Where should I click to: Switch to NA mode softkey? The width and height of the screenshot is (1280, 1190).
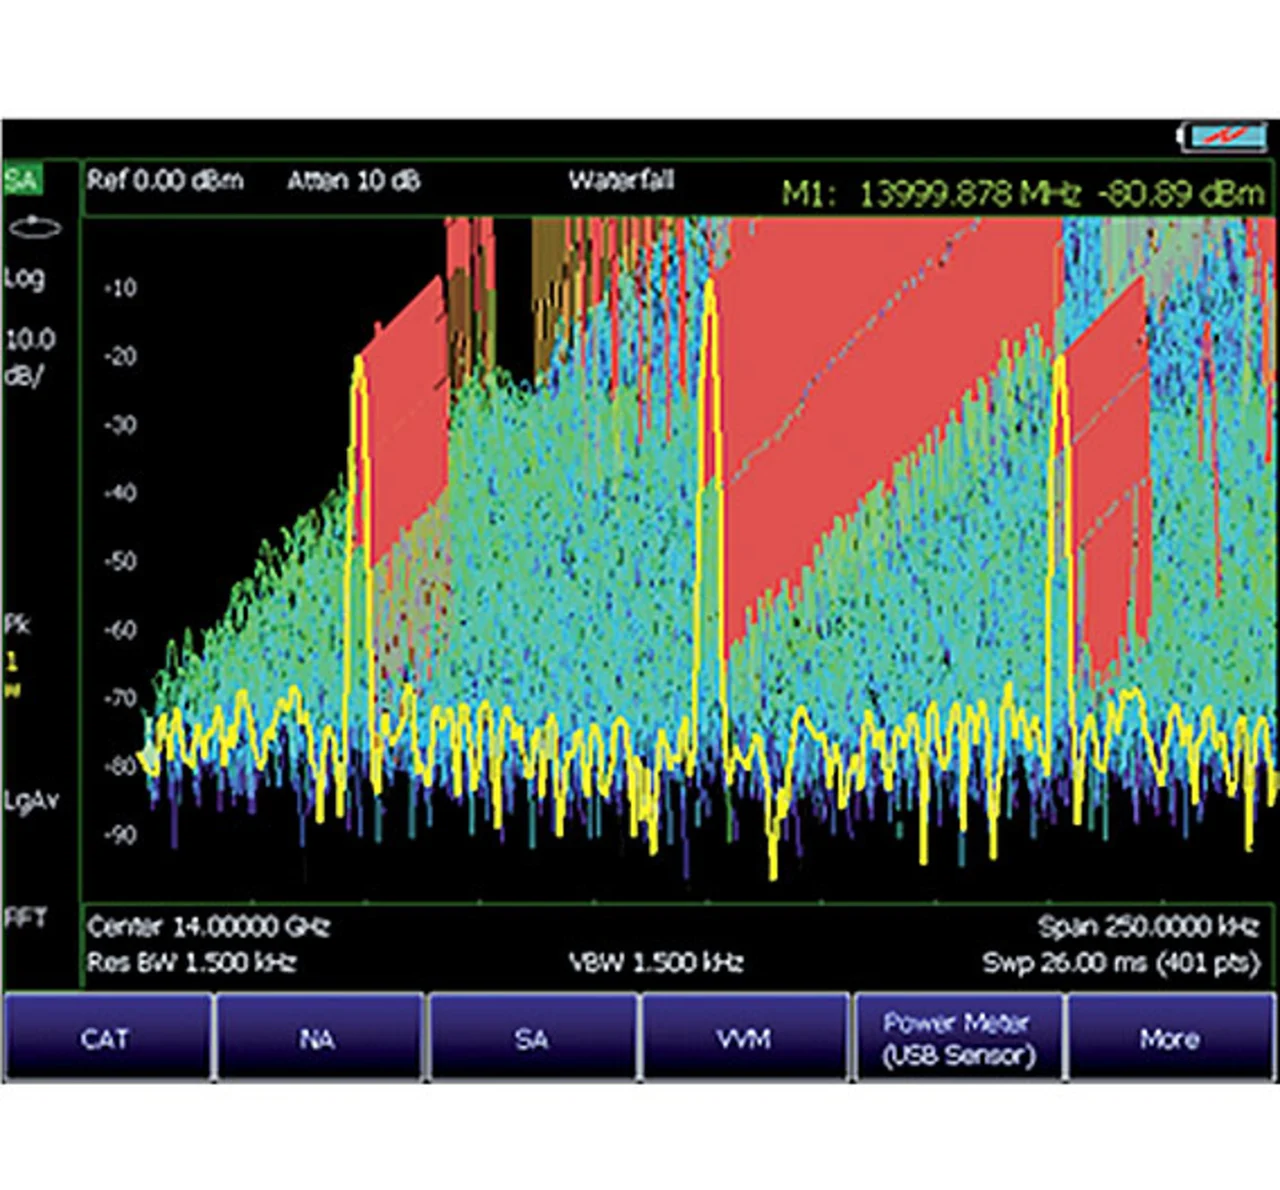click(x=318, y=1039)
